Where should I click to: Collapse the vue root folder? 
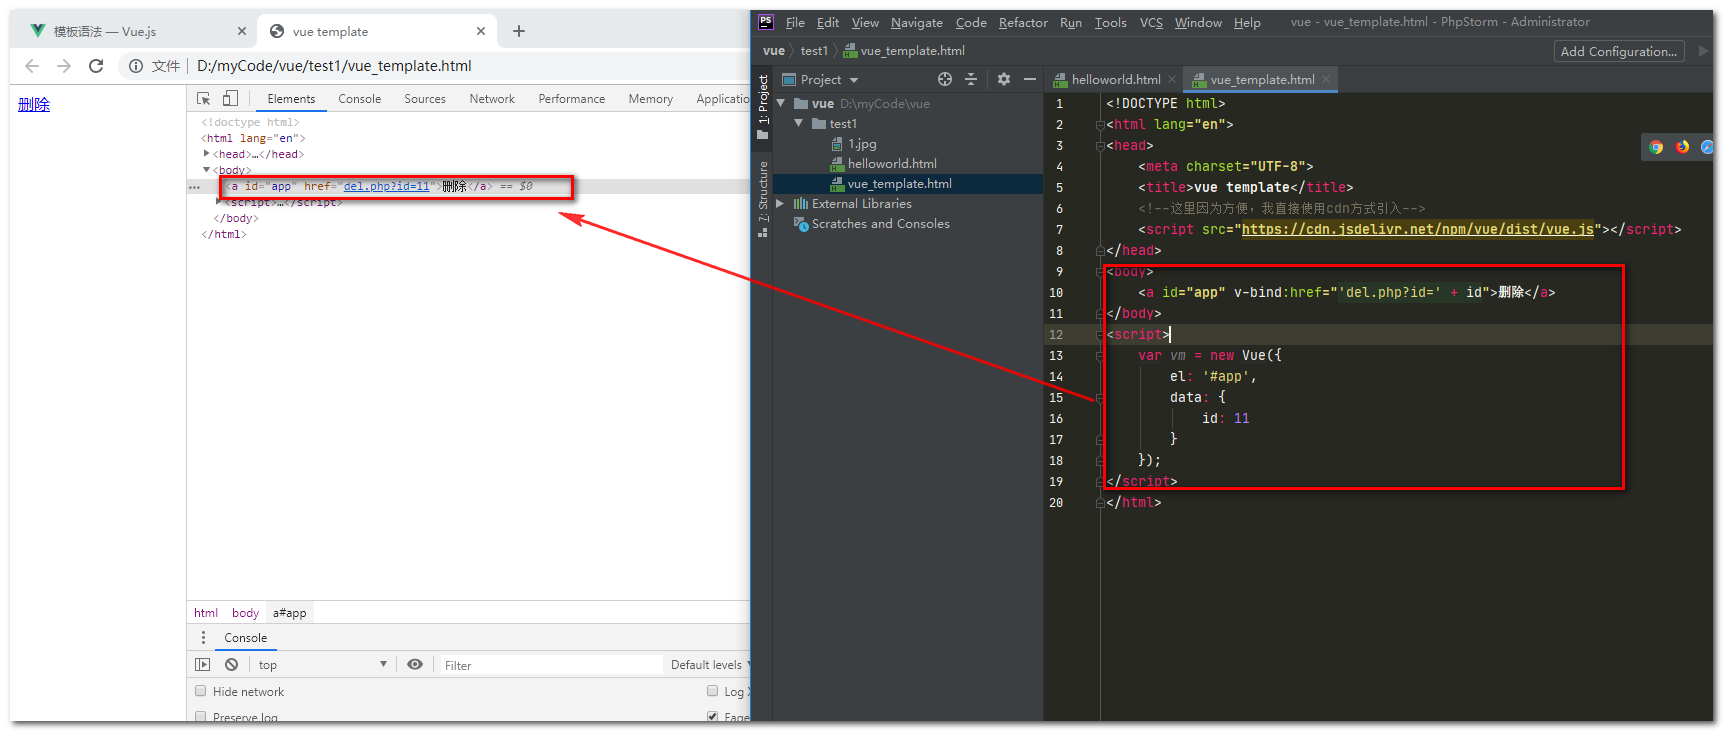pos(781,103)
